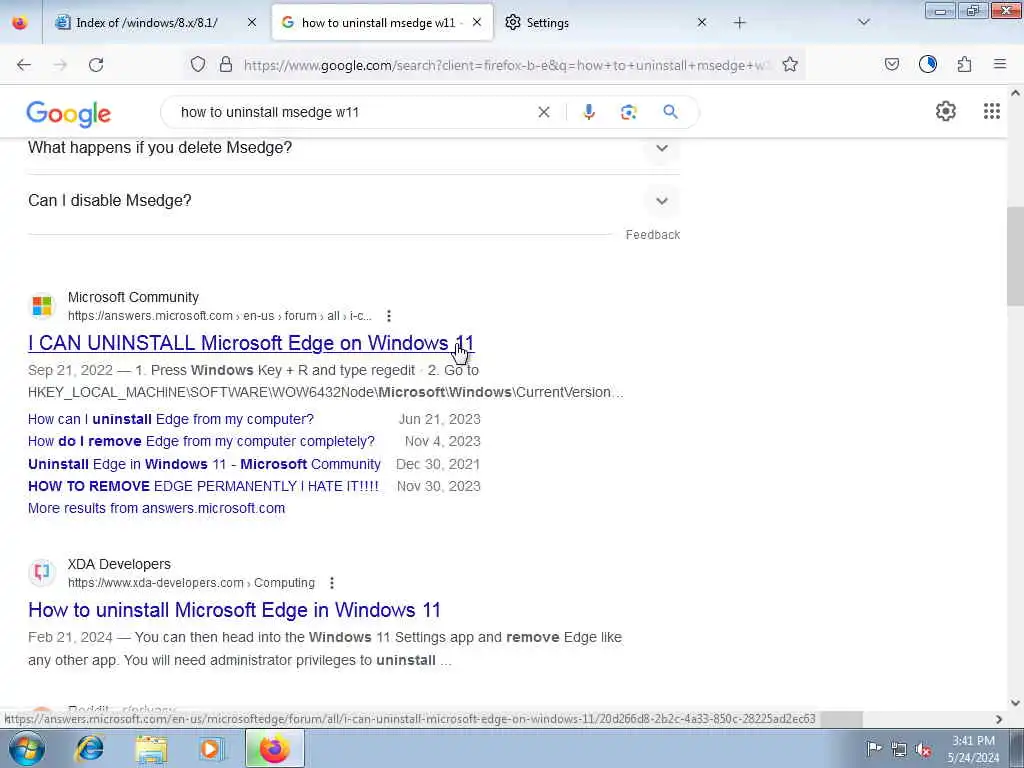Close the Settings tab

[x=702, y=23]
